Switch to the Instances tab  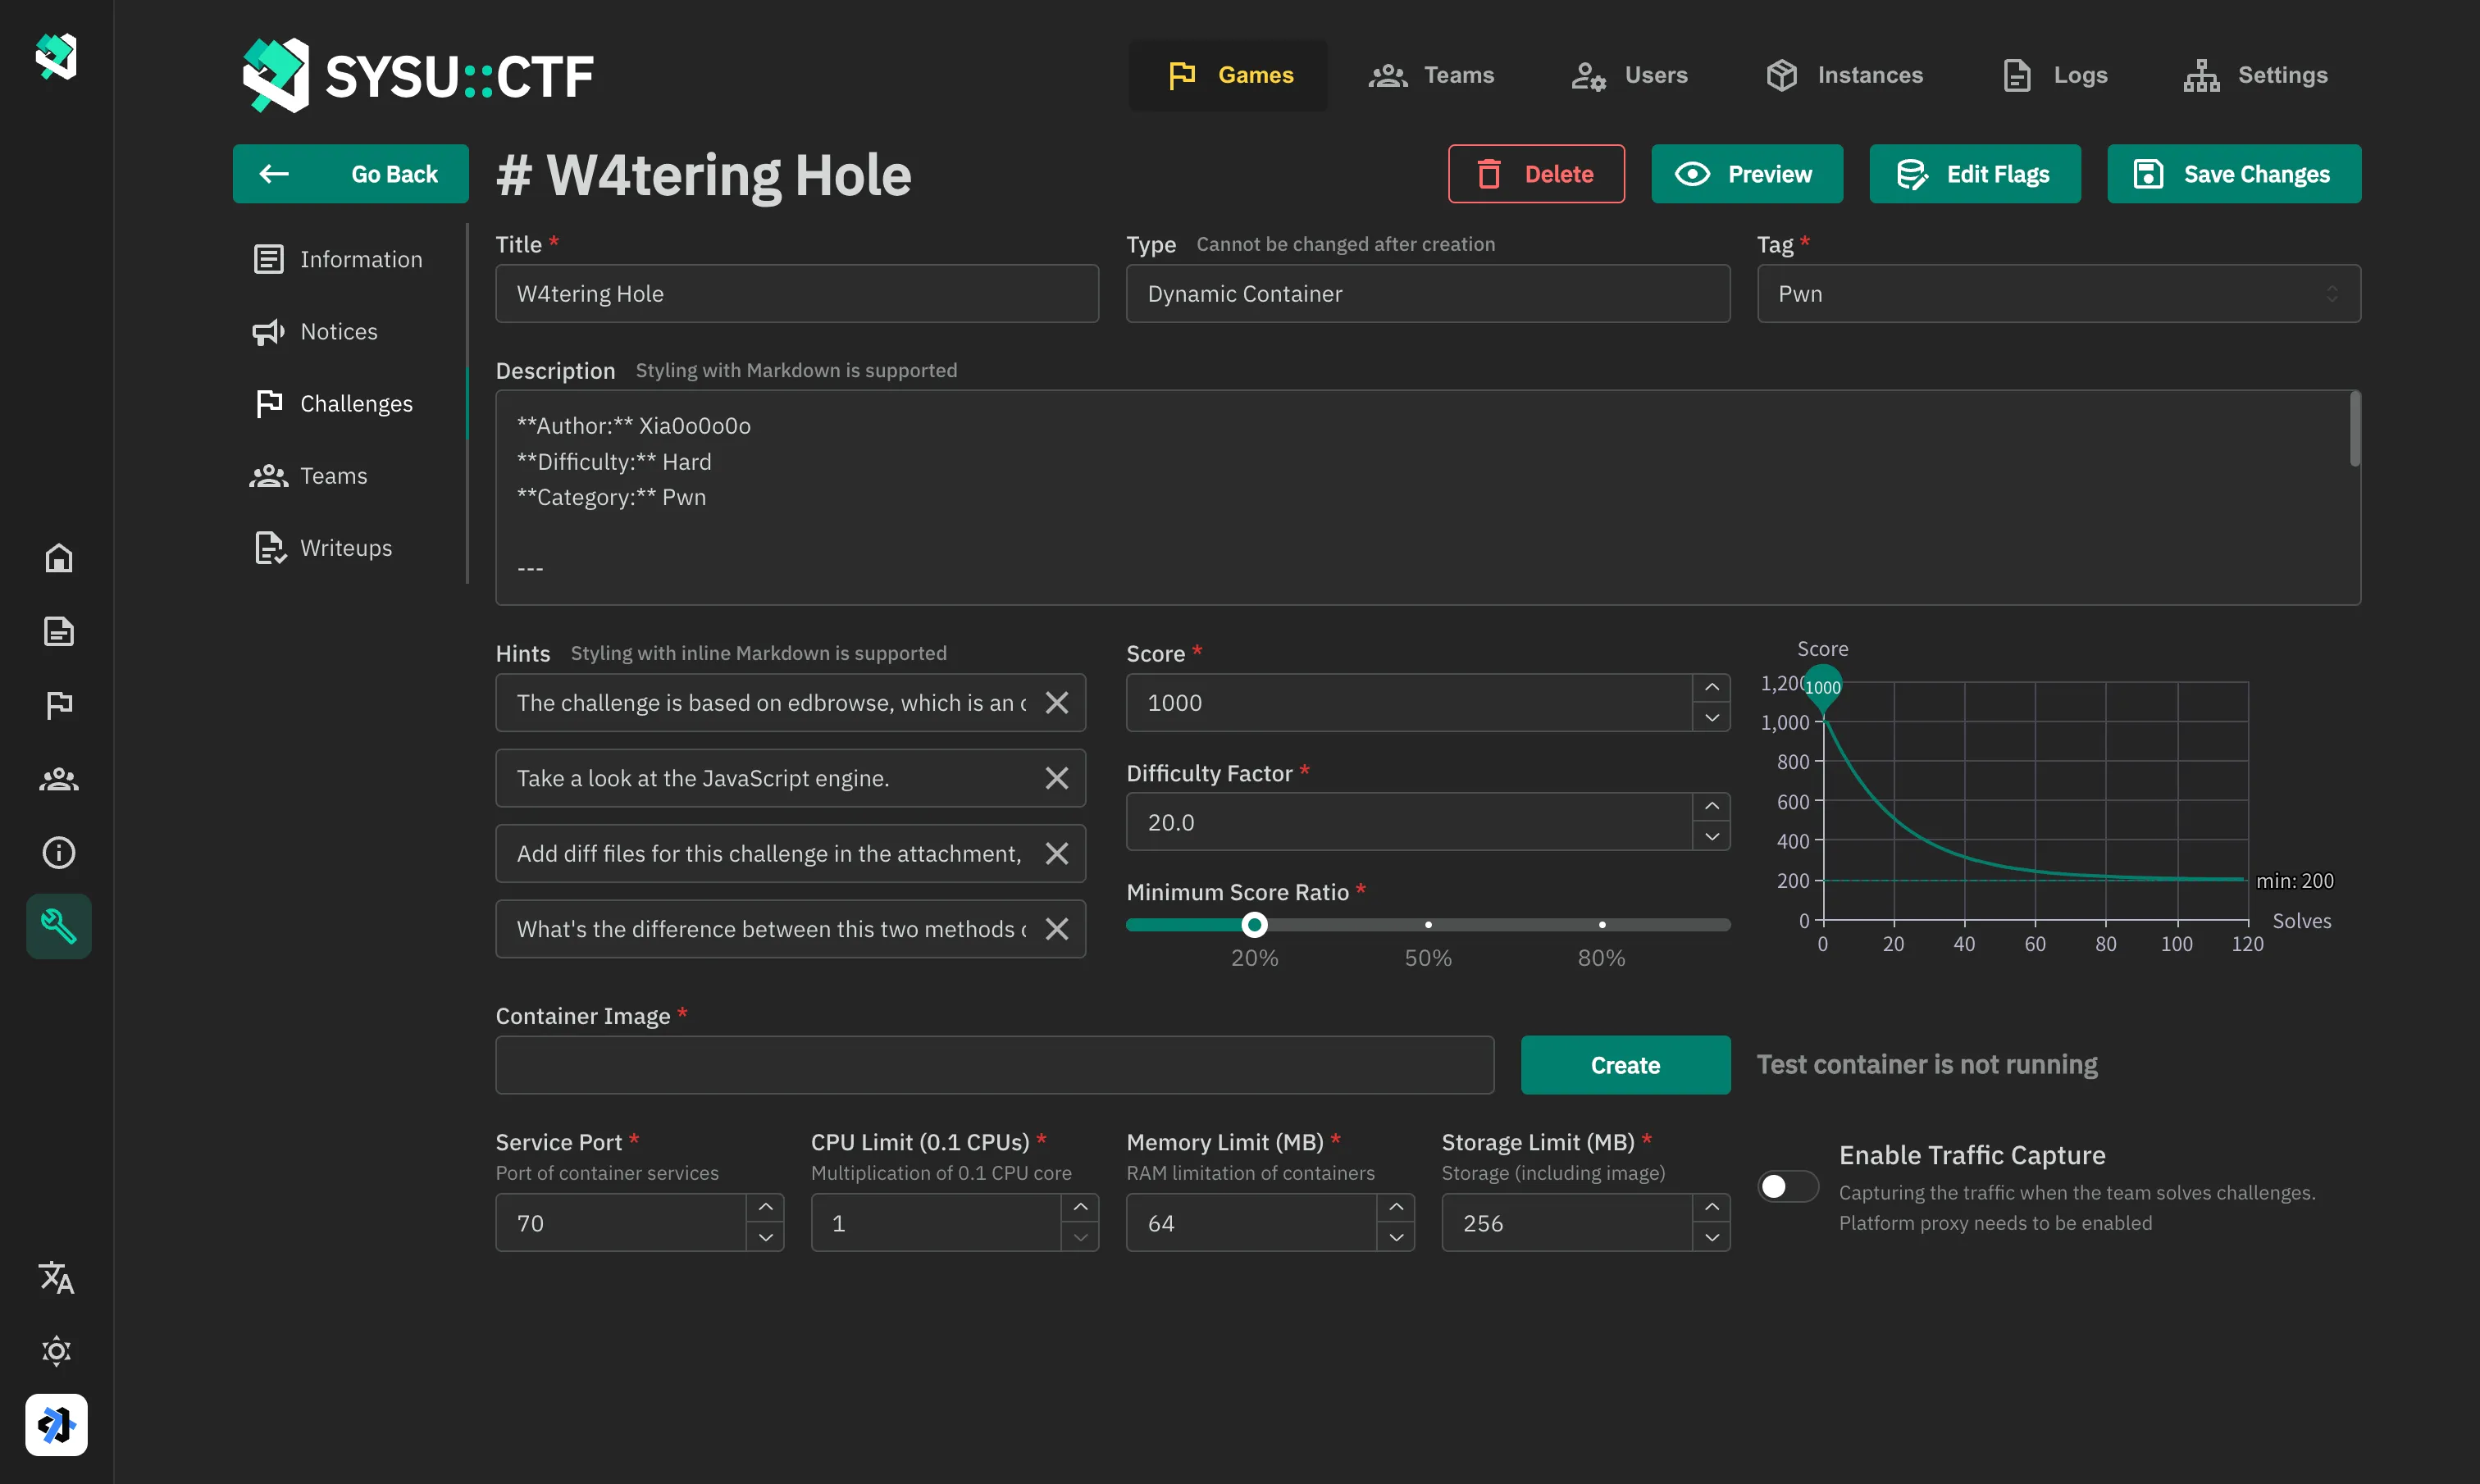pyautogui.click(x=1845, y=75)
